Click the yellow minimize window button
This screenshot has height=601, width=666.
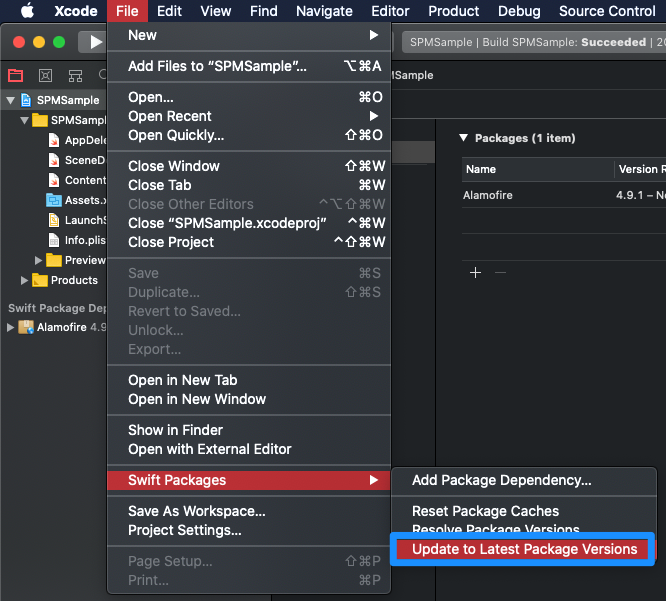click(x=39, y=42)
